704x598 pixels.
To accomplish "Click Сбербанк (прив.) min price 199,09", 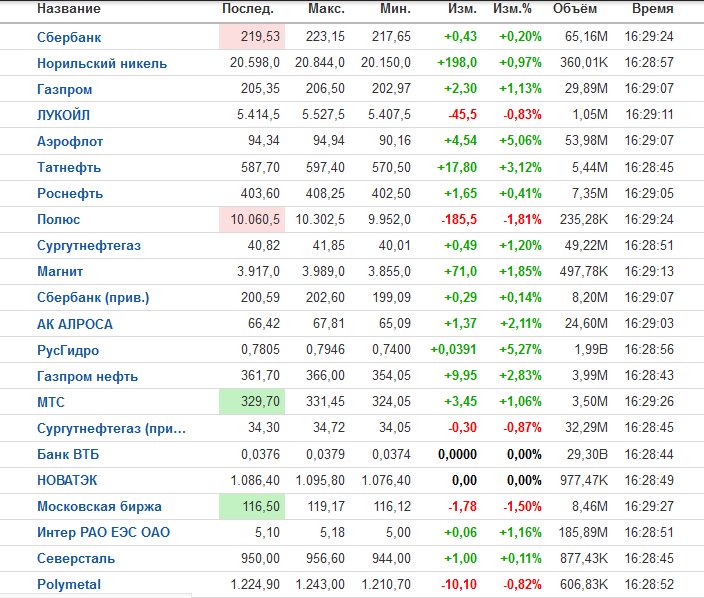I will click(391, 297).
